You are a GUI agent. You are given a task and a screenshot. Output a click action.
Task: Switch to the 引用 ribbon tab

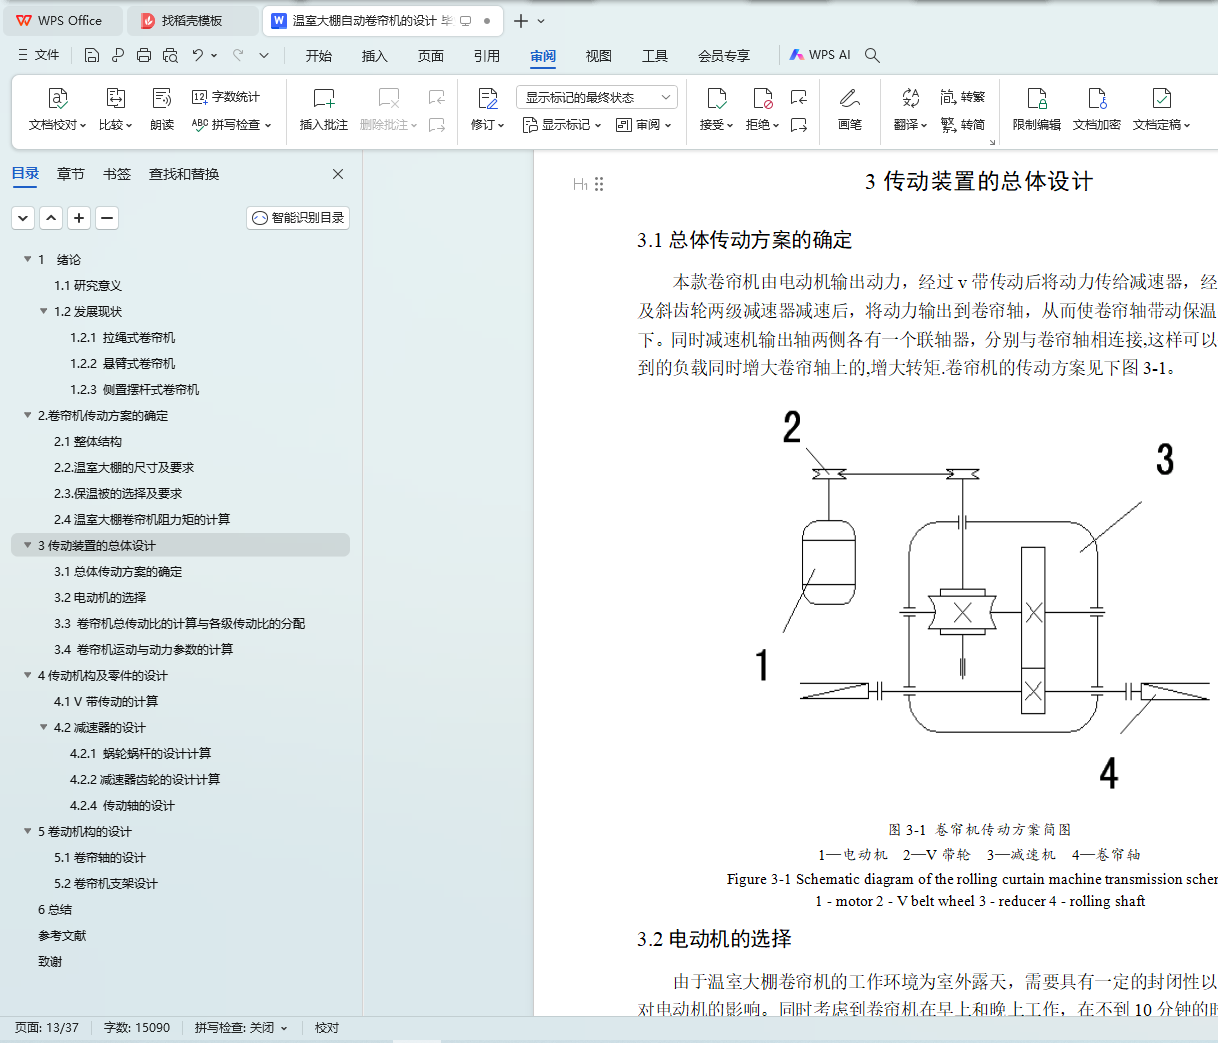(x=487, y=56)
